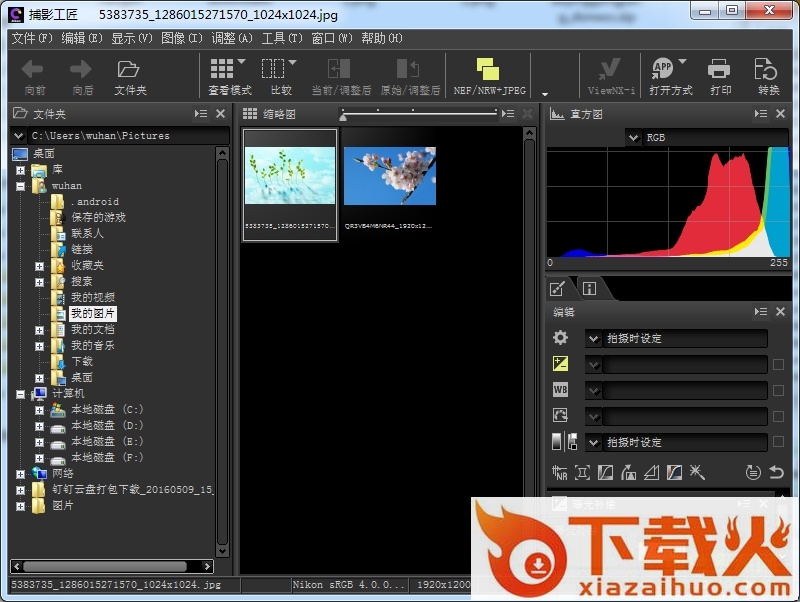This screenshot has height=602, width=800.
Task: Open the NR noise reduction tool
Action: (x=560, y=473)
